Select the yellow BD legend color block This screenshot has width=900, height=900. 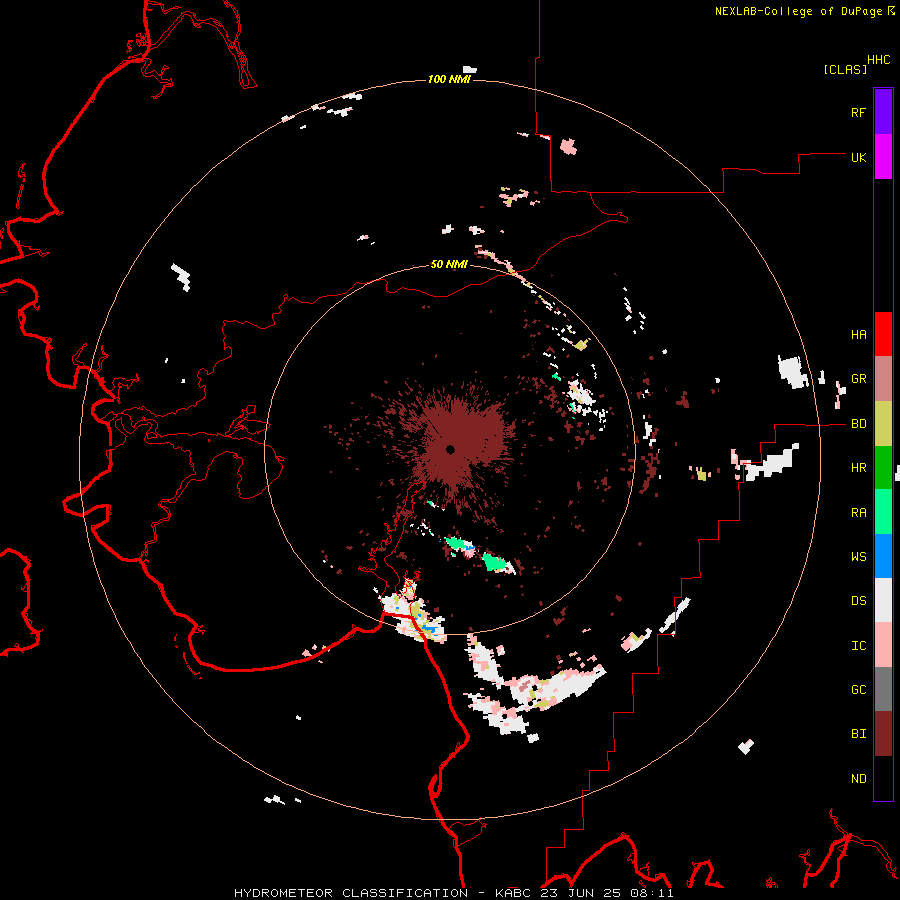(x=883, y=424)
